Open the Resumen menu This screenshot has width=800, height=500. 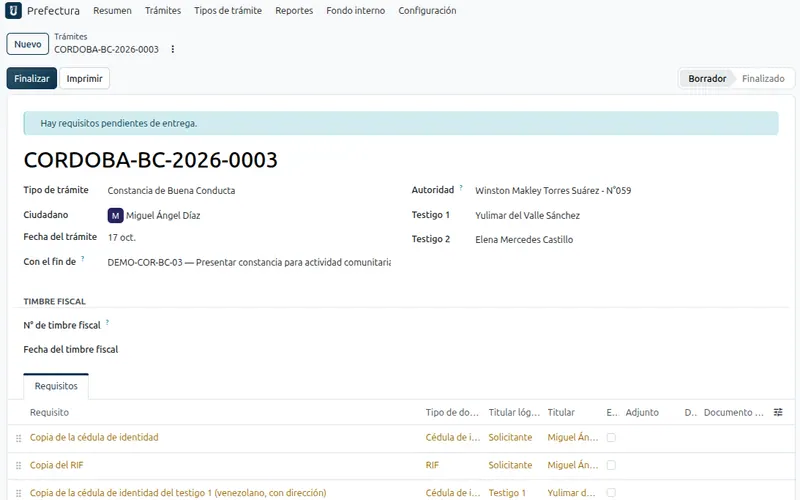(x=112, y=10)
